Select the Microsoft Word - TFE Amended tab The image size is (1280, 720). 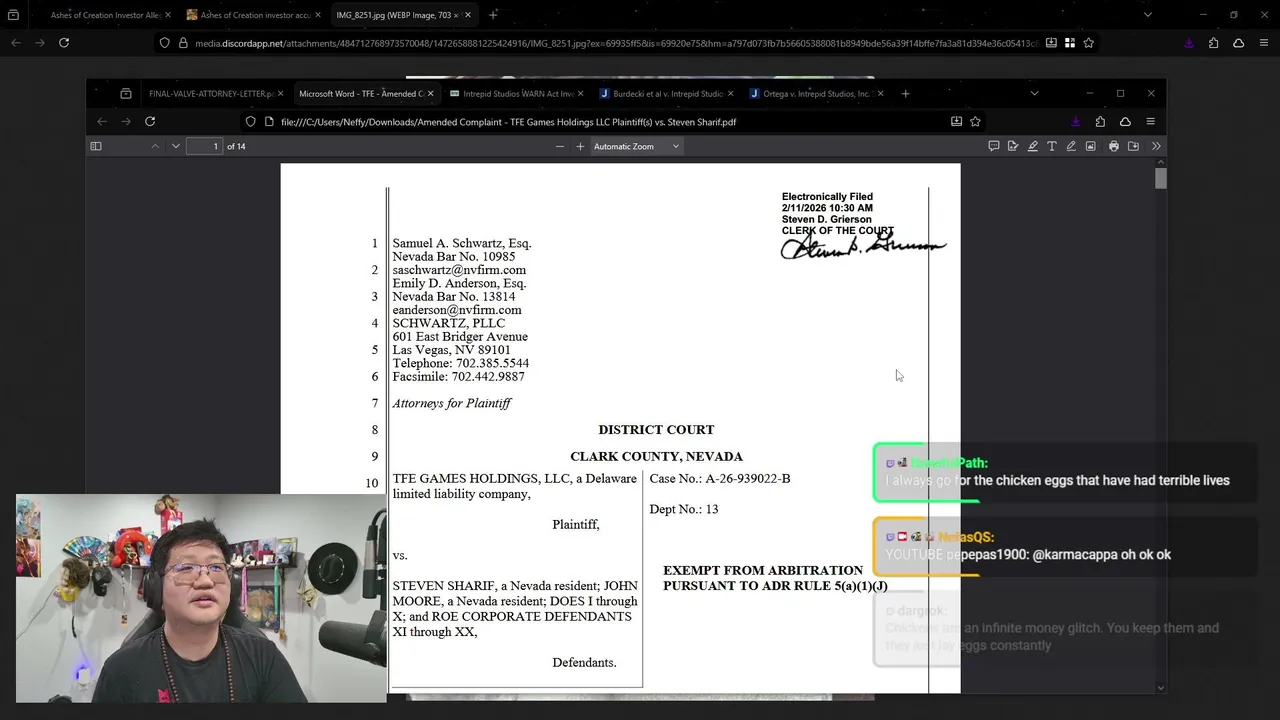[360, 94]
